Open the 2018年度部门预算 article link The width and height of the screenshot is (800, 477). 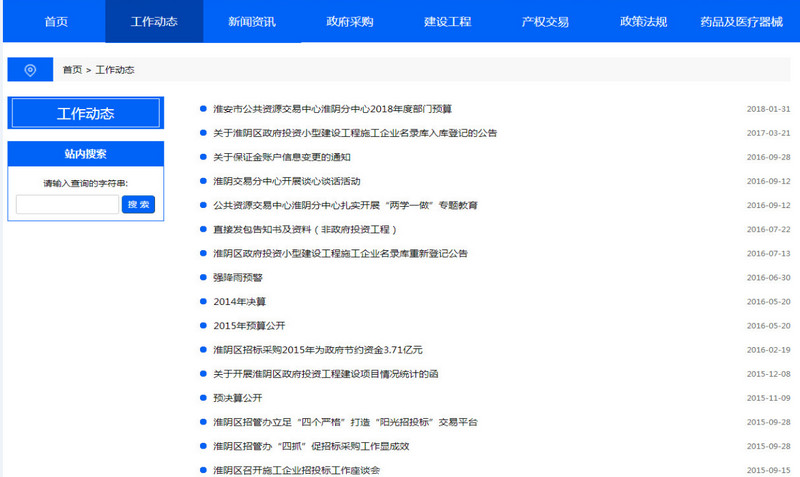[x=332, y=109]
